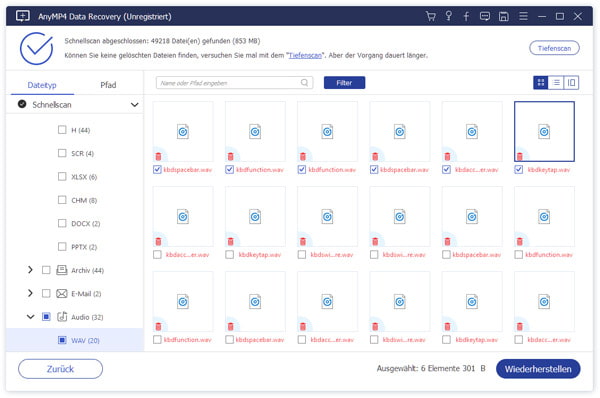This screenshot has height=398, width=600.
Task: Click the save scan result icon
Action: (504, 16)
